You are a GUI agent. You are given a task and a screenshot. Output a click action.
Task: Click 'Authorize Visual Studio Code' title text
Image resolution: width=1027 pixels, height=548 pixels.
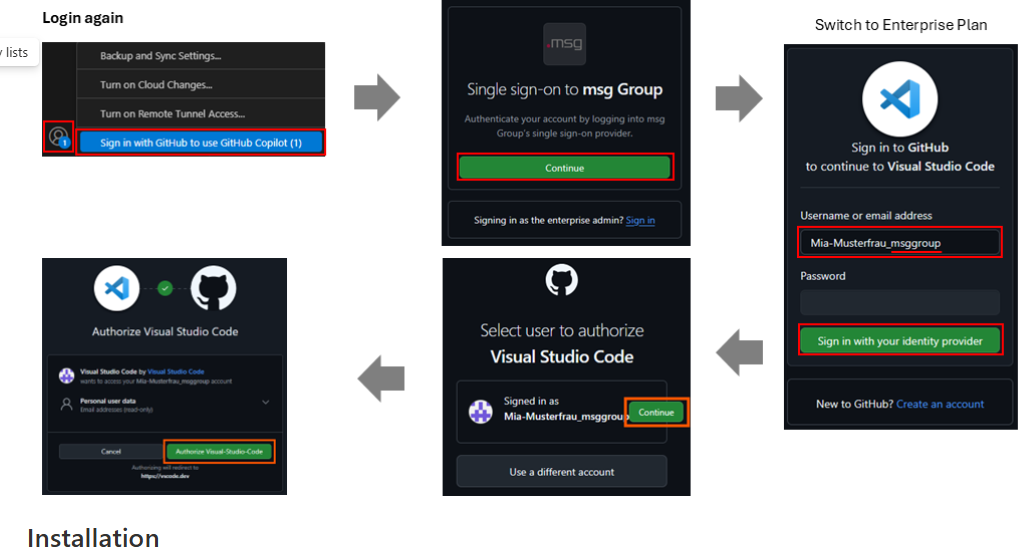pos(165,331)
